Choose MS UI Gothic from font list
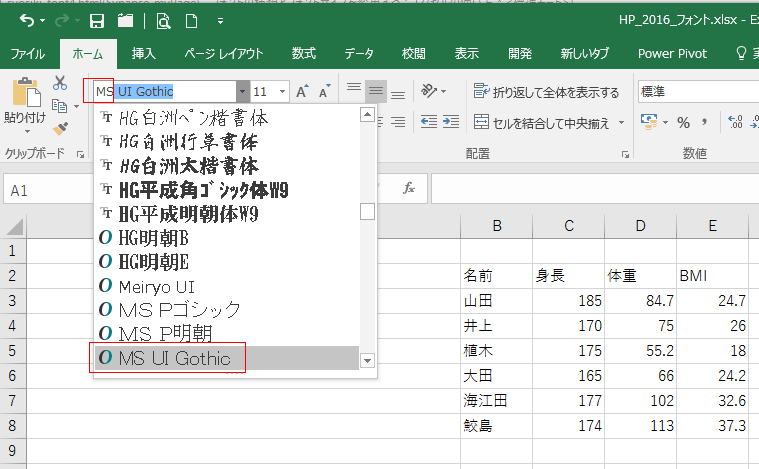Image resolution: width=759 pixels, height=469 pixels. (175, 358)
